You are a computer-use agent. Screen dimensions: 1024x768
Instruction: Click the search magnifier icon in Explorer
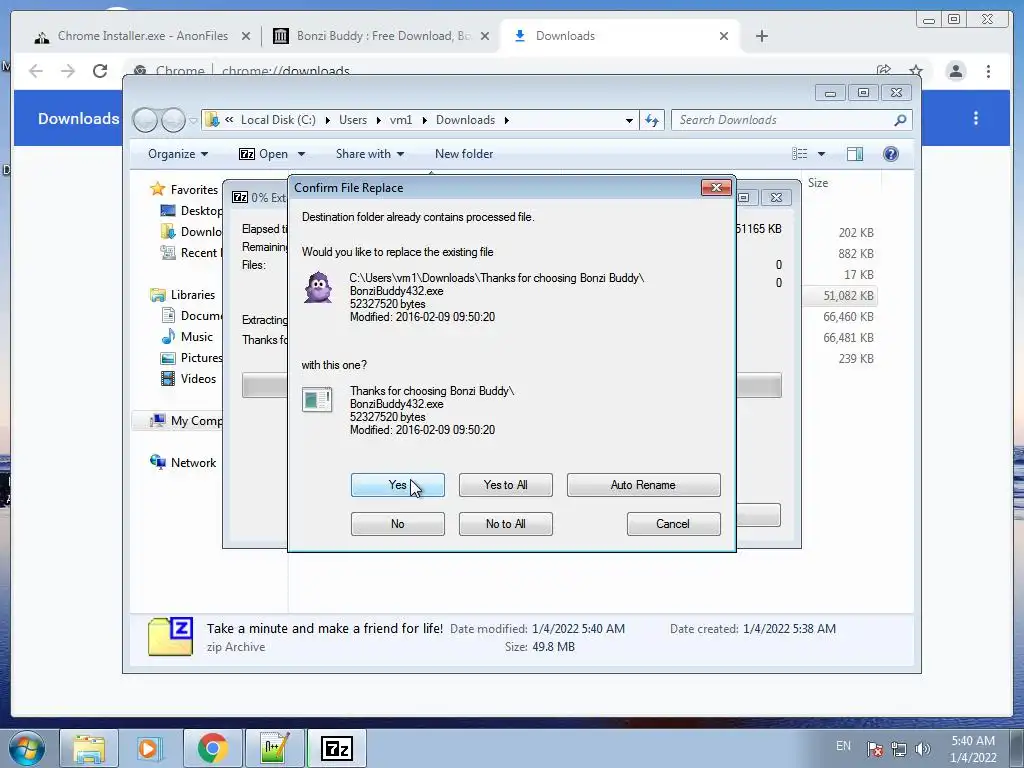tap(900, 120)
